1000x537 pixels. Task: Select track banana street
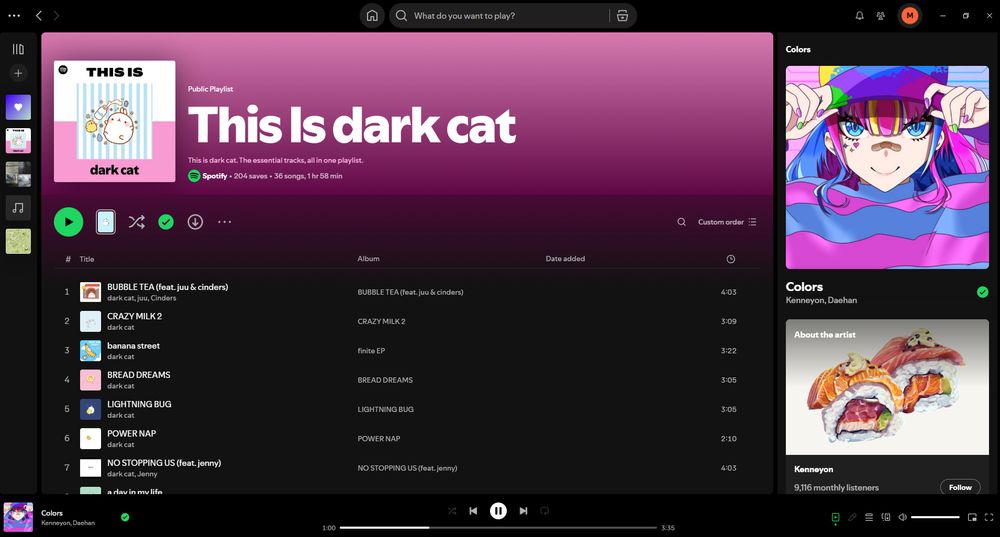(408, 351)
